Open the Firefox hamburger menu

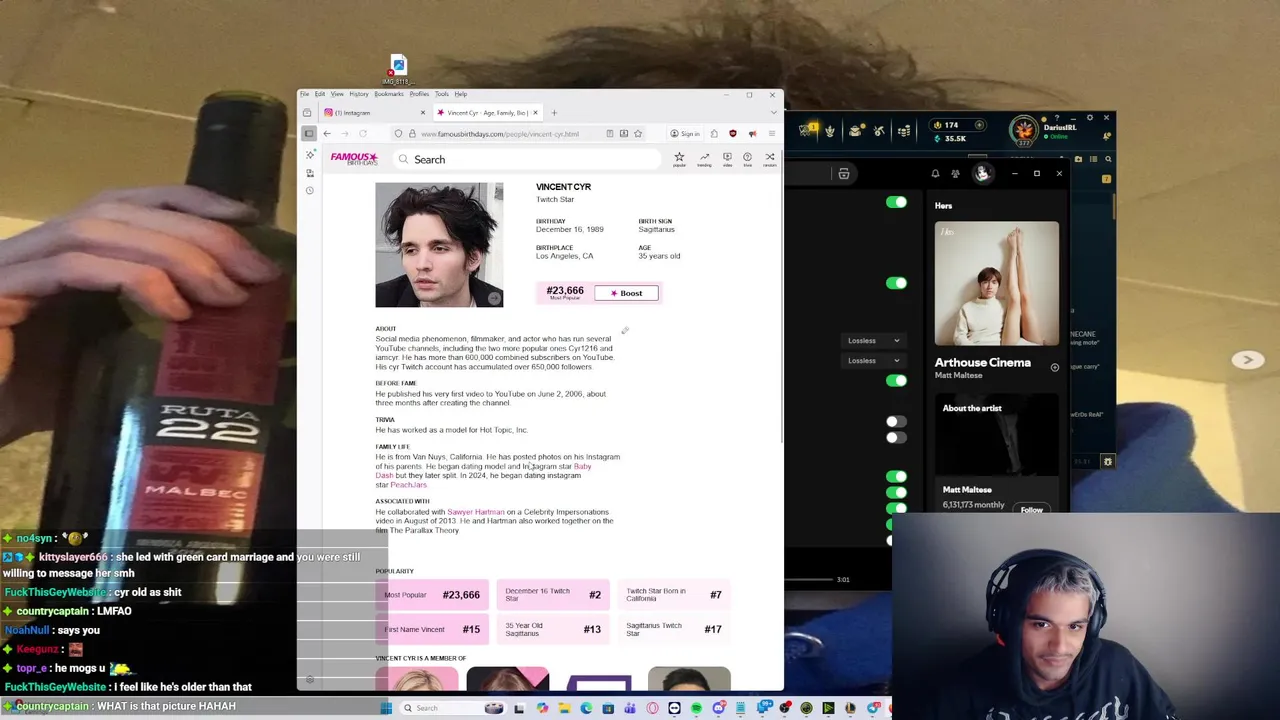click(x=771, y=133)
